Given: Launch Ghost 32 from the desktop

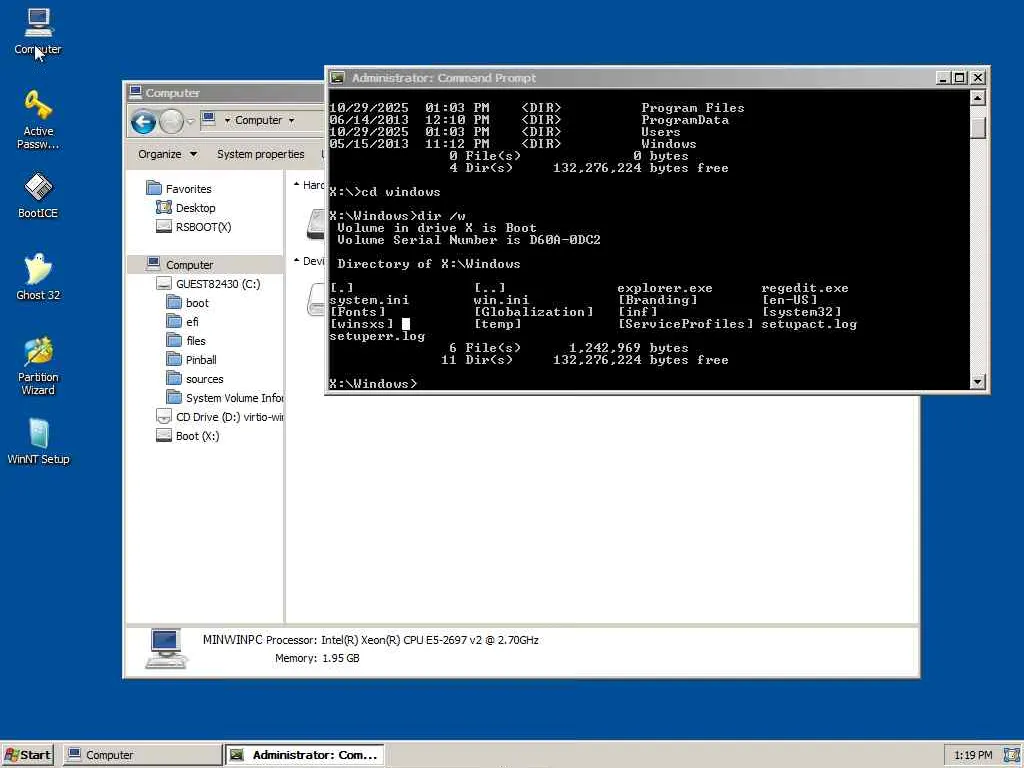Looking at the screenshot, I should (38, 277).
